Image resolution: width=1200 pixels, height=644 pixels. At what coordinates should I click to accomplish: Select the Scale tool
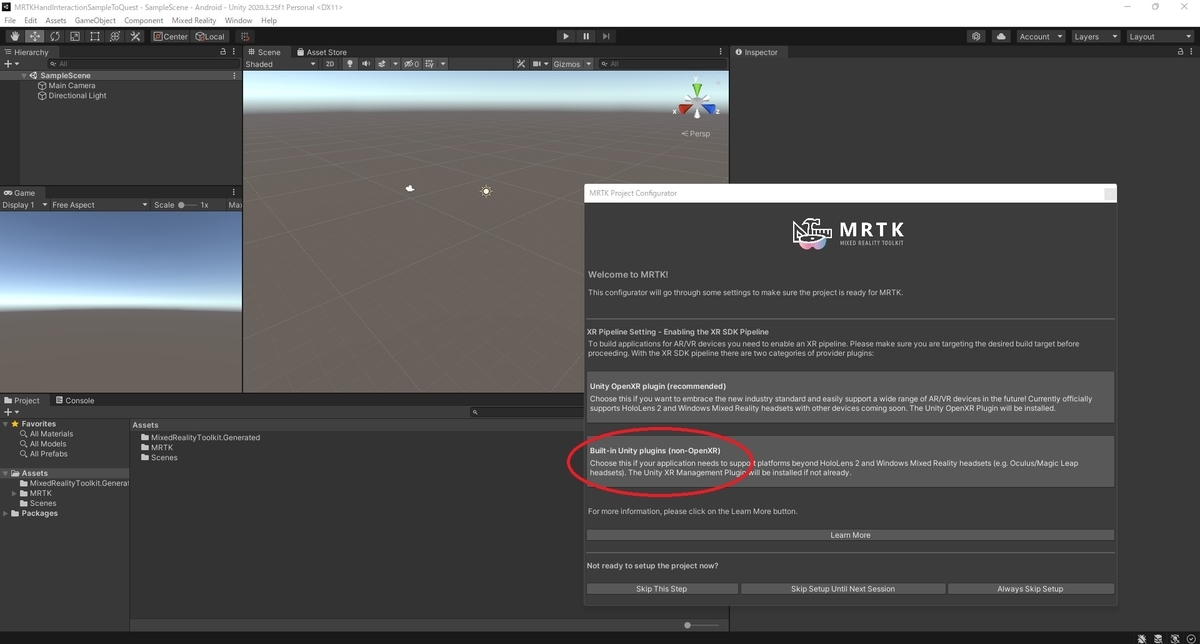click(74, 36)
